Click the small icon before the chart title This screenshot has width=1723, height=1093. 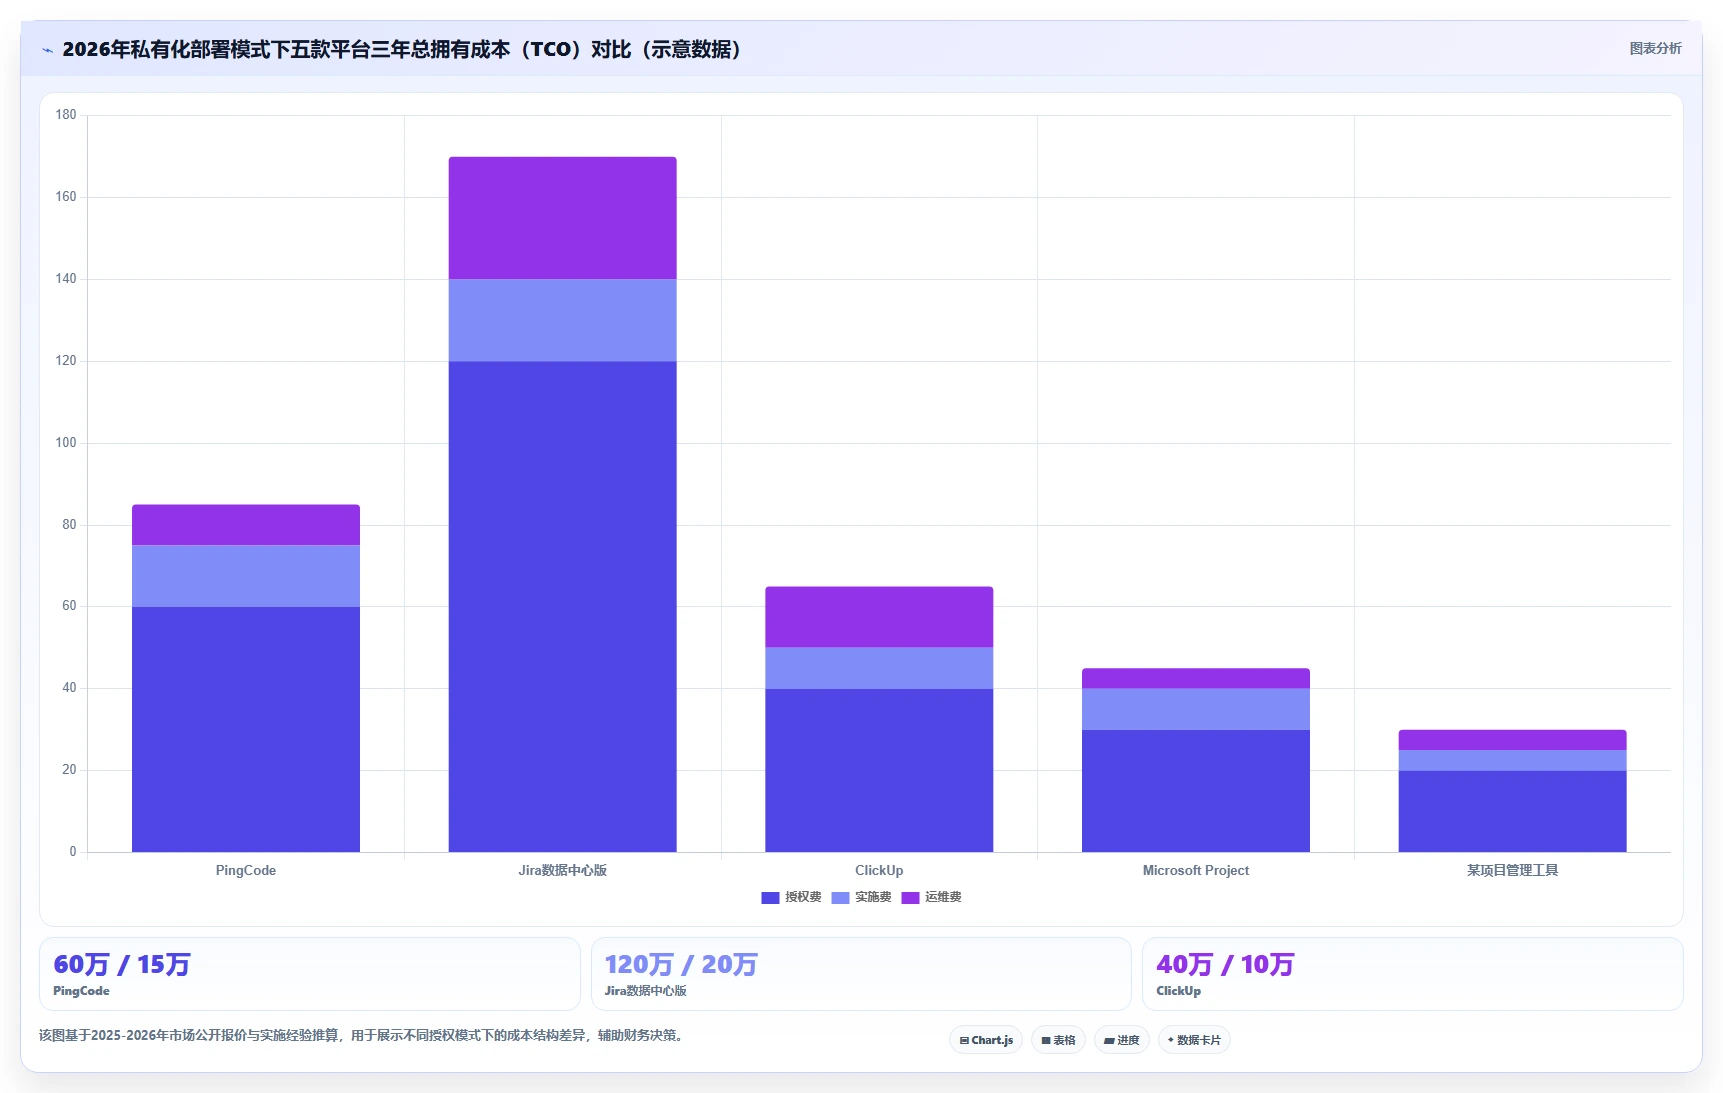click(47, 50)
